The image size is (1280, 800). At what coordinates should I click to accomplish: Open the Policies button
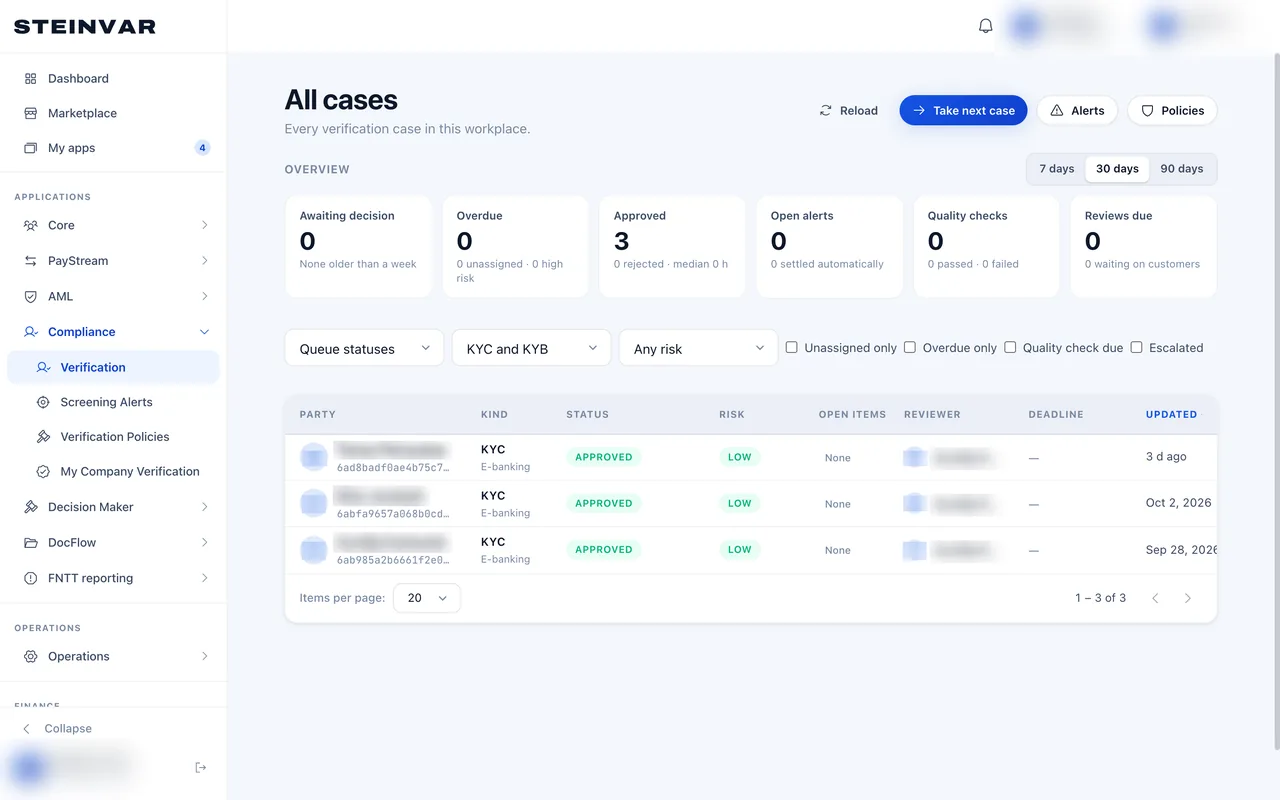[1172, 111]
